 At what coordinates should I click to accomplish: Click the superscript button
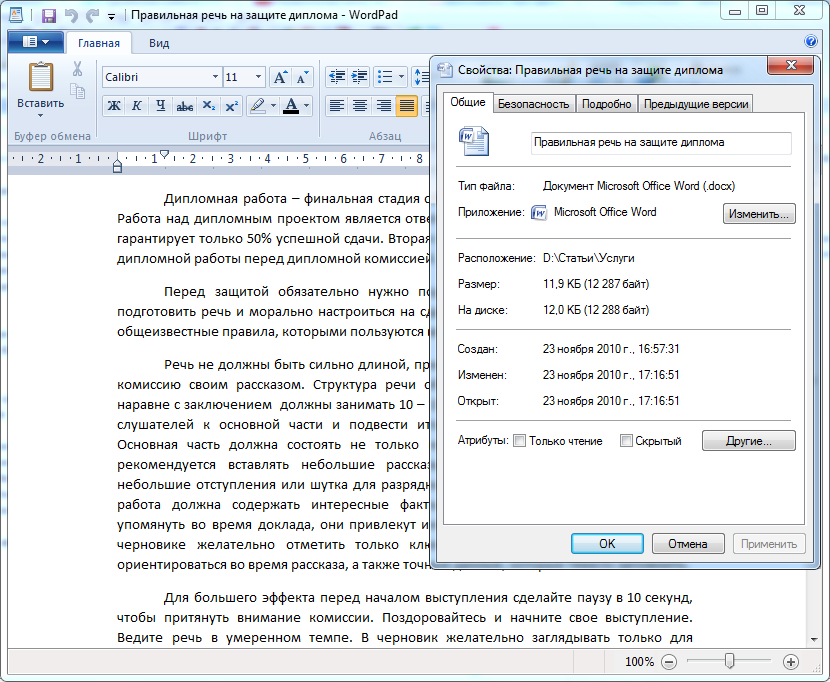pyautogui.click(x=232, y=106)
